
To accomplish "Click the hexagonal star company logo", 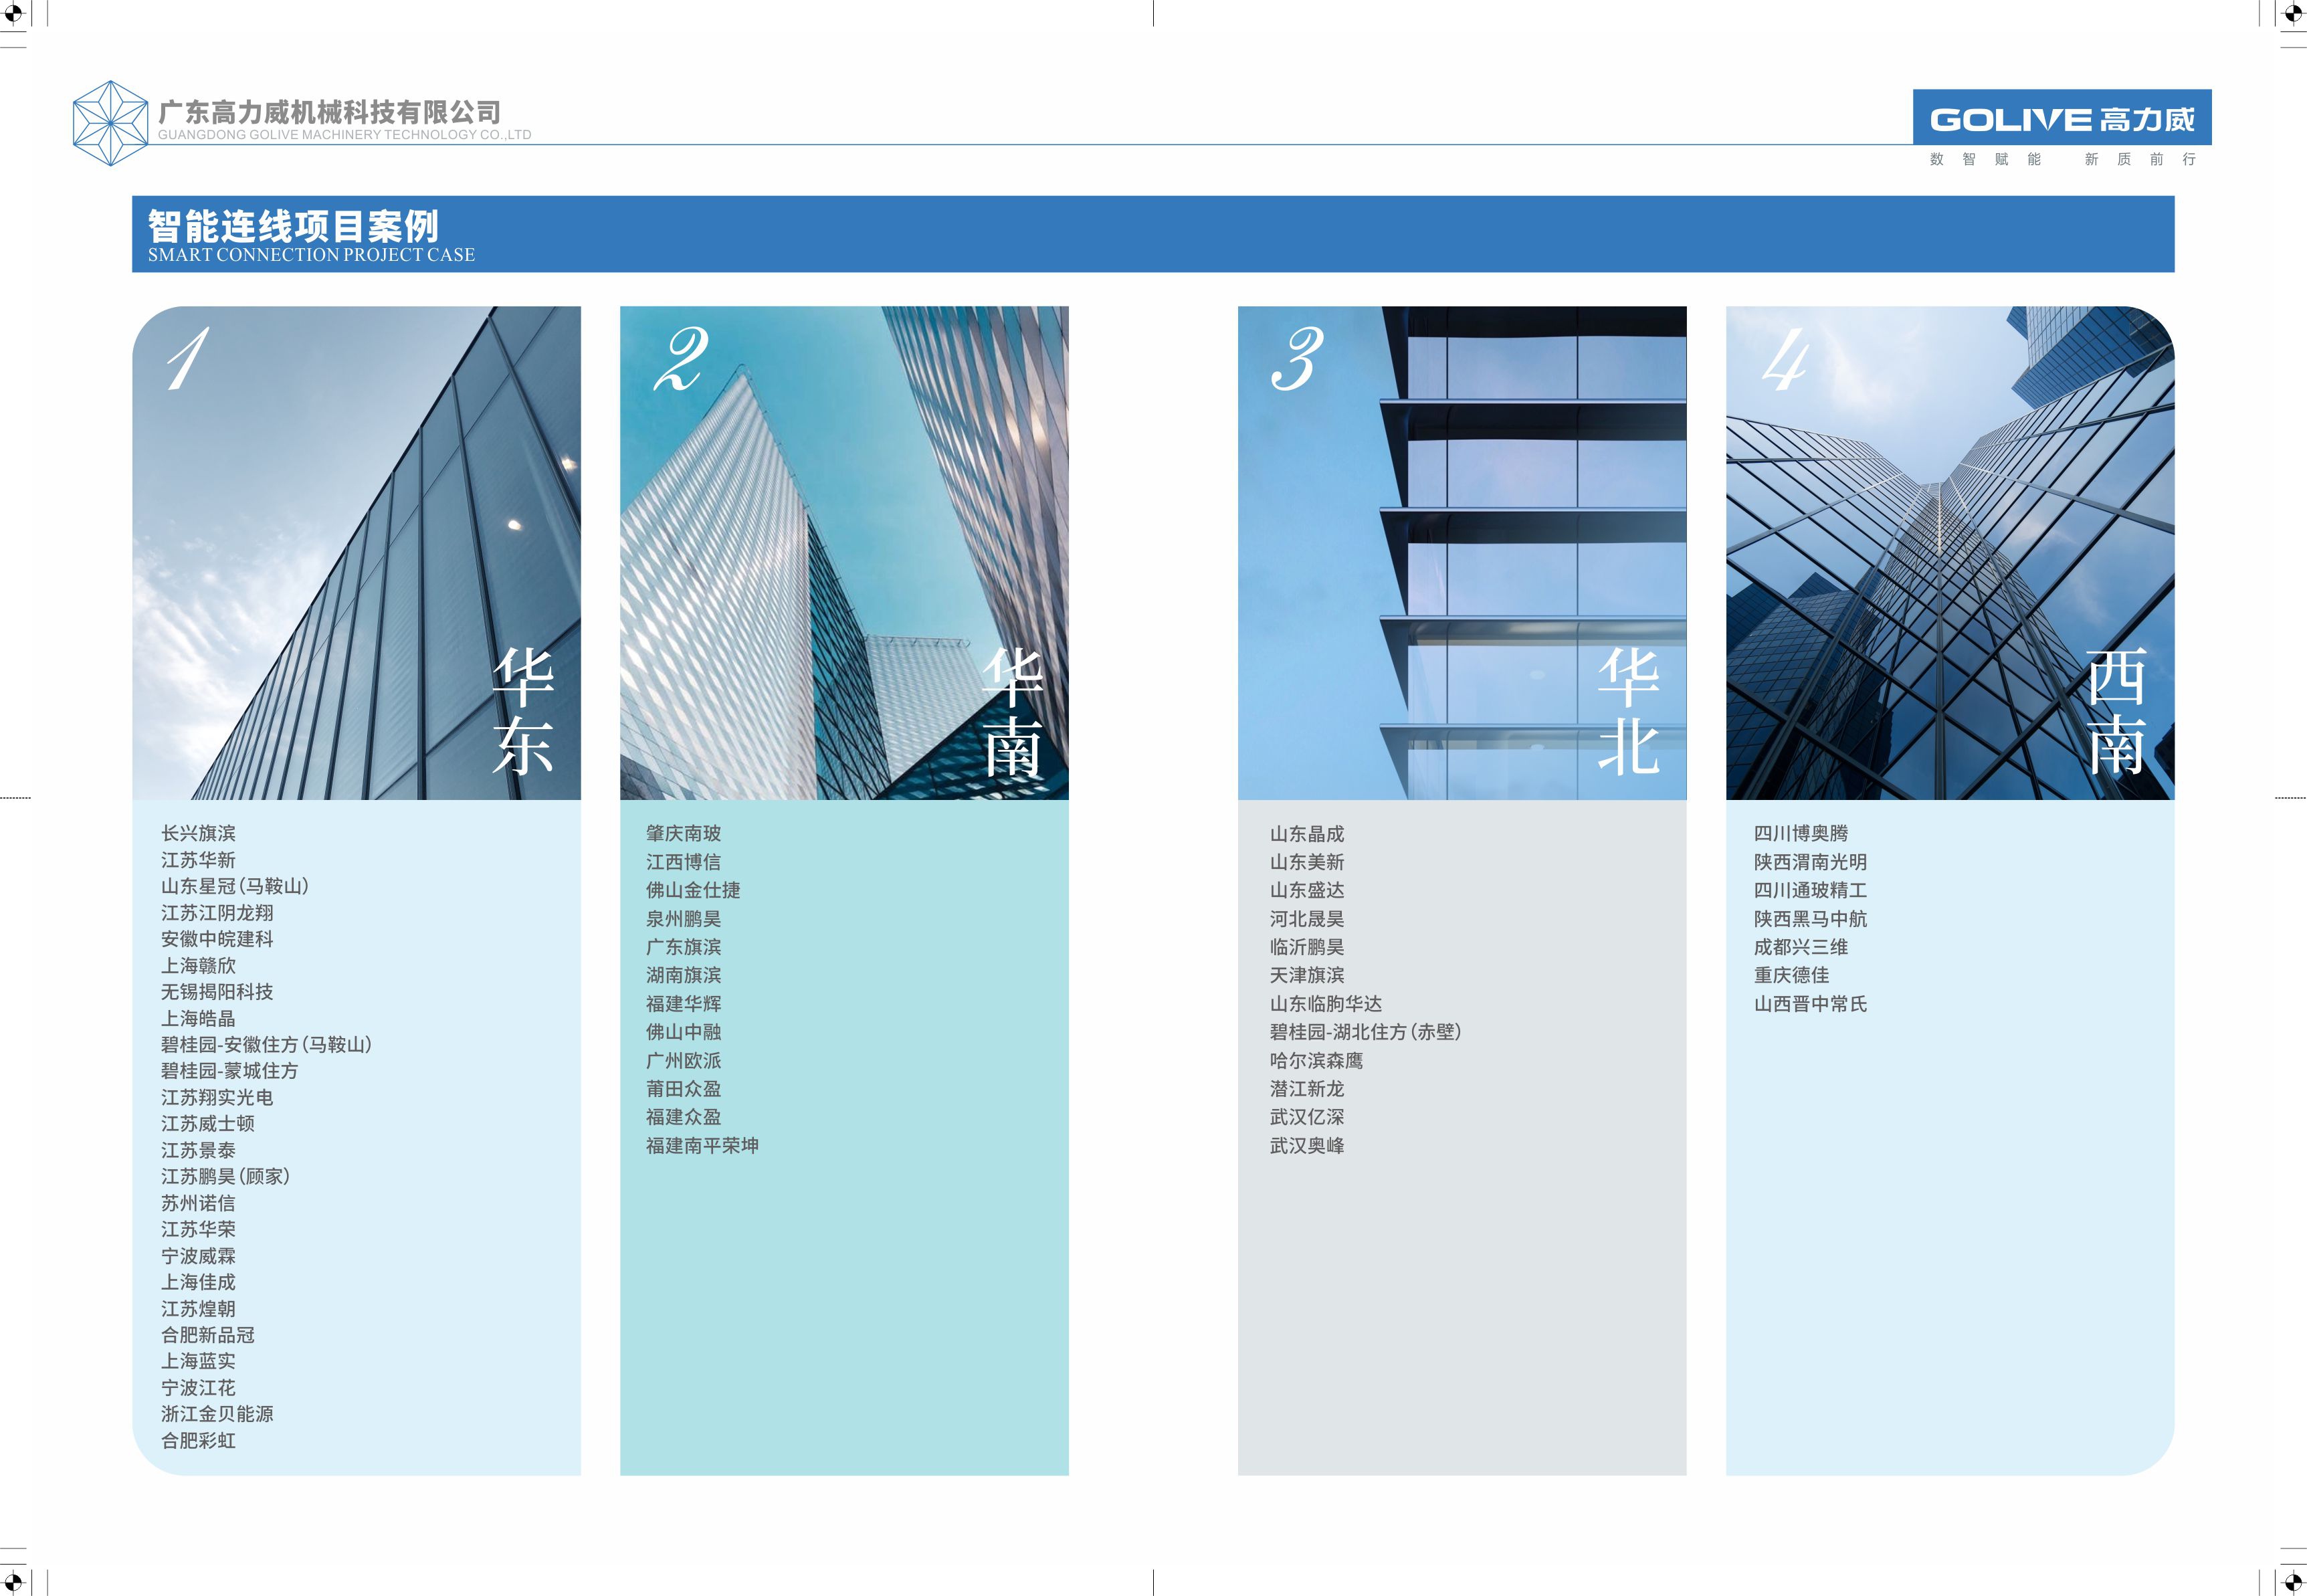I will coord(111,124).
